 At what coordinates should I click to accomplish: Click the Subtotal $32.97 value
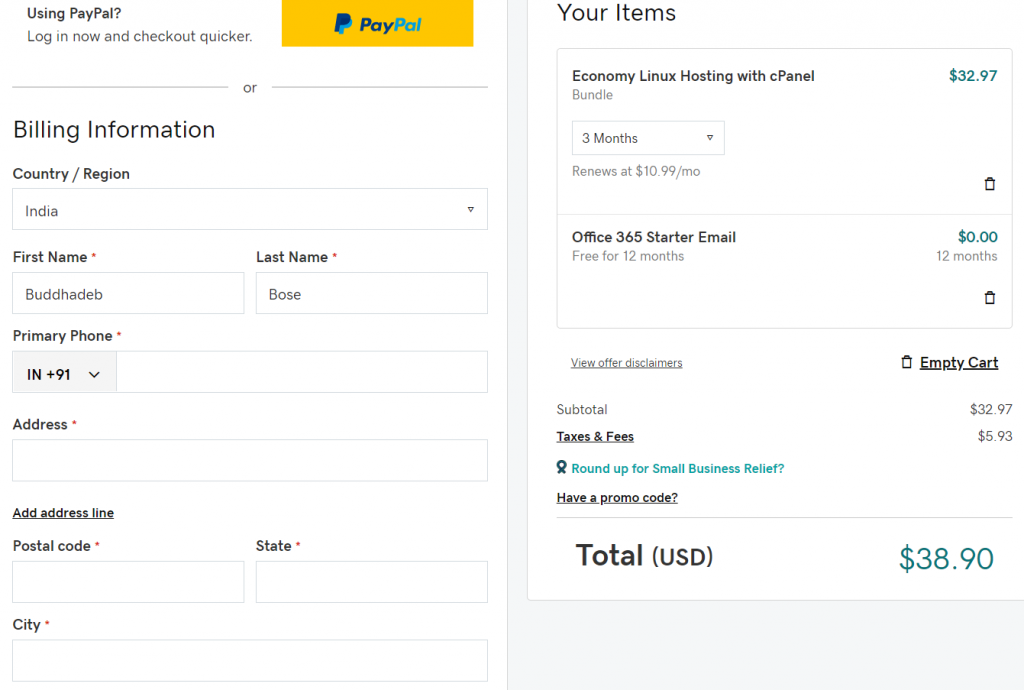click(991, 409)
